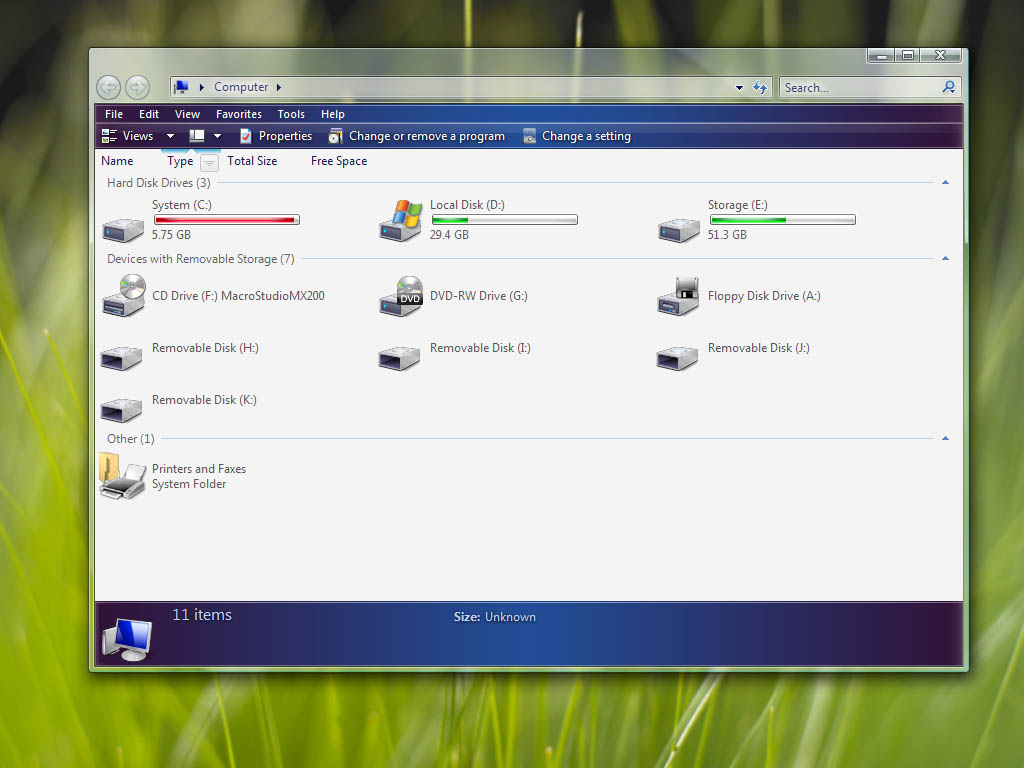This screenshot has height=768, width=1024.
Task: Click the Change or remove a program icon
Action: point(335,136)
